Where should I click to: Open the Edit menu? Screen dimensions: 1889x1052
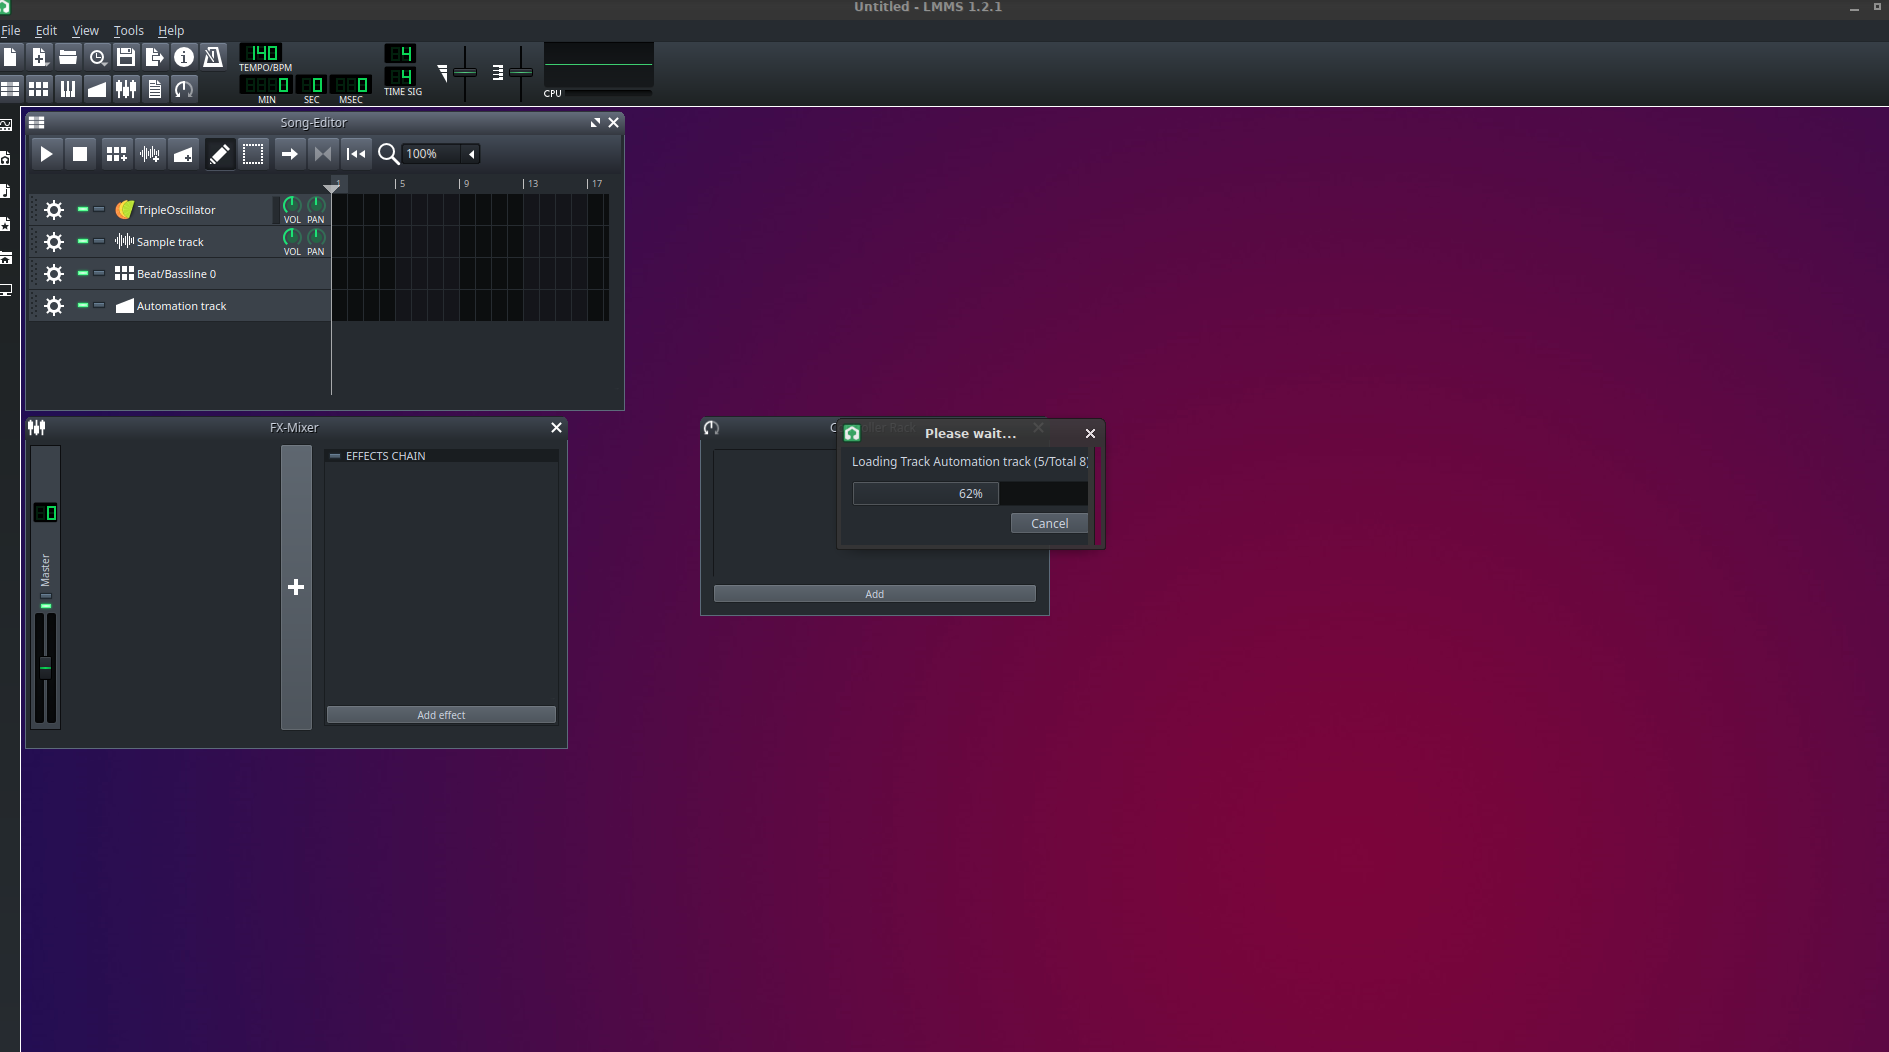[46, 30]
